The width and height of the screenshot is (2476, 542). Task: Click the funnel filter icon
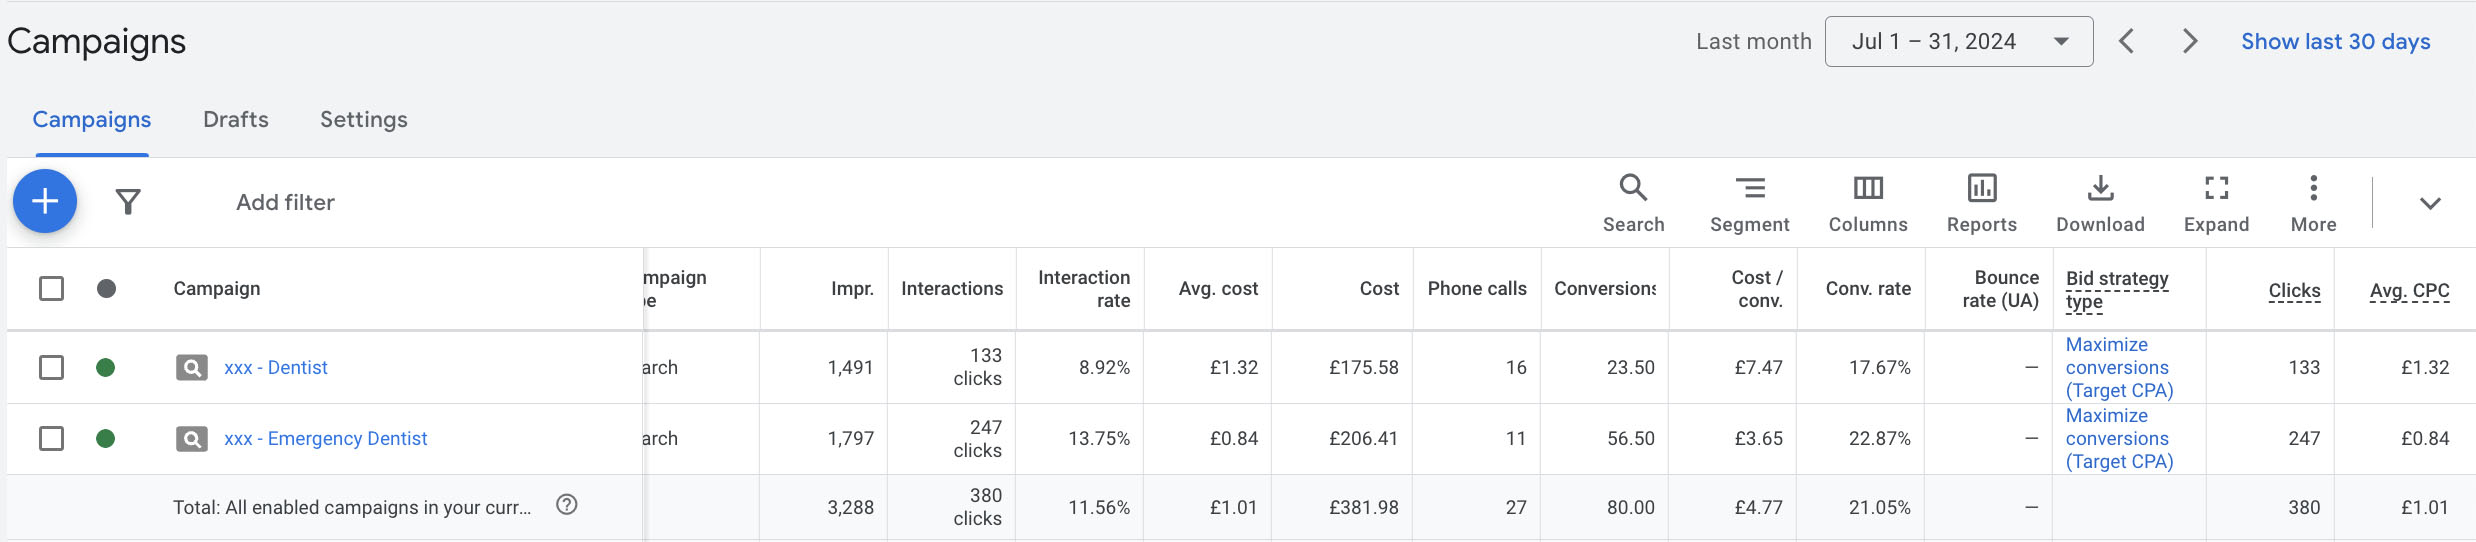(128, 202)
